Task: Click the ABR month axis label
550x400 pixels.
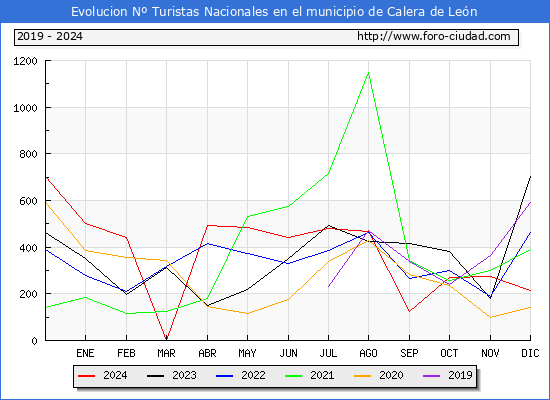Action: (207, 353)
